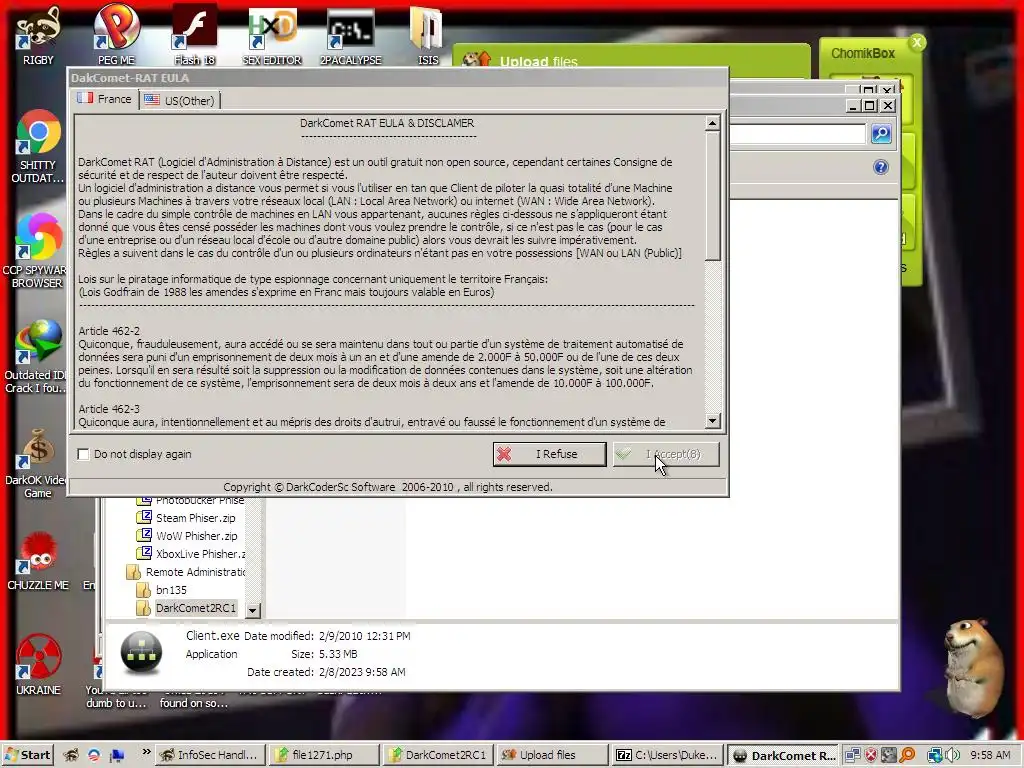Expand the quick launch chevron
The height and width of the screenshot is (768, 1024).
(146, 752)
